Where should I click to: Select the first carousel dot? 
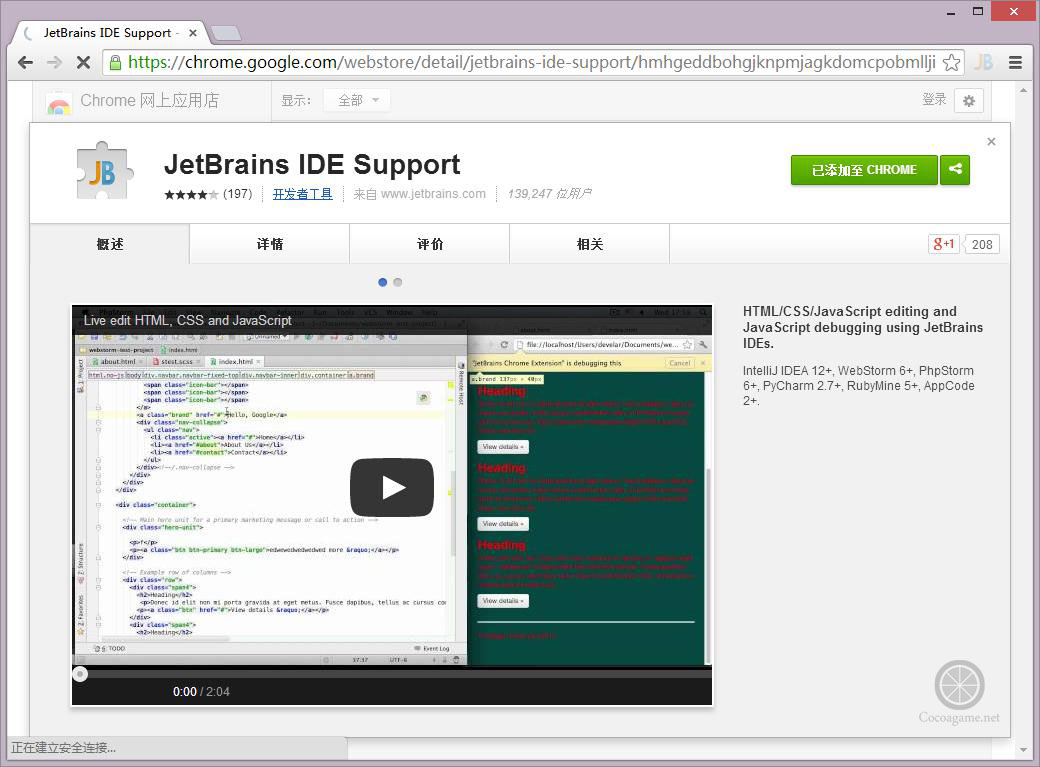(x=383, y=282)
